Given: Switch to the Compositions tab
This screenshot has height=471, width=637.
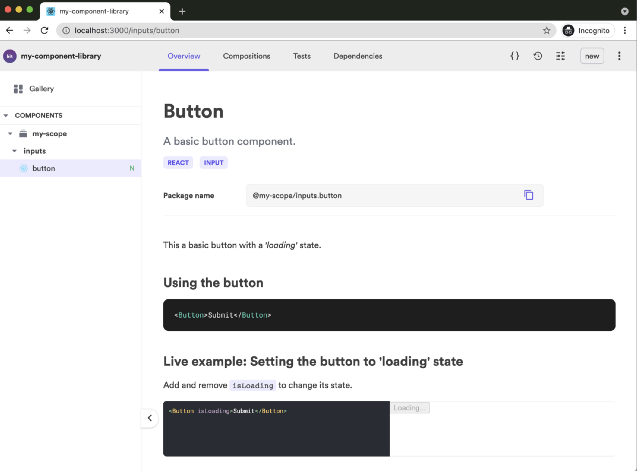Looking at the screenshot, I should [x=246, y=56].
